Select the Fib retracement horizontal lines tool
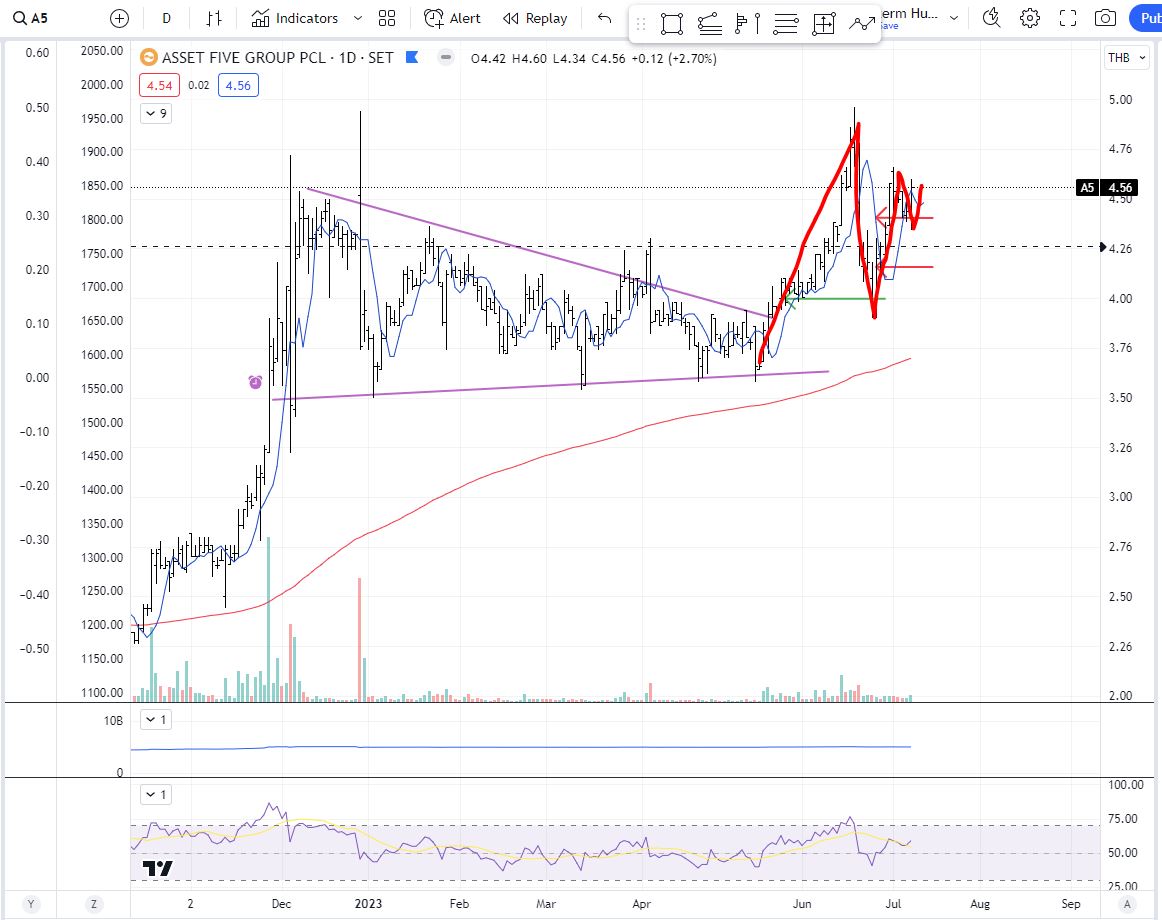This screenshot has width=1162, height=920. pos(786,24)
